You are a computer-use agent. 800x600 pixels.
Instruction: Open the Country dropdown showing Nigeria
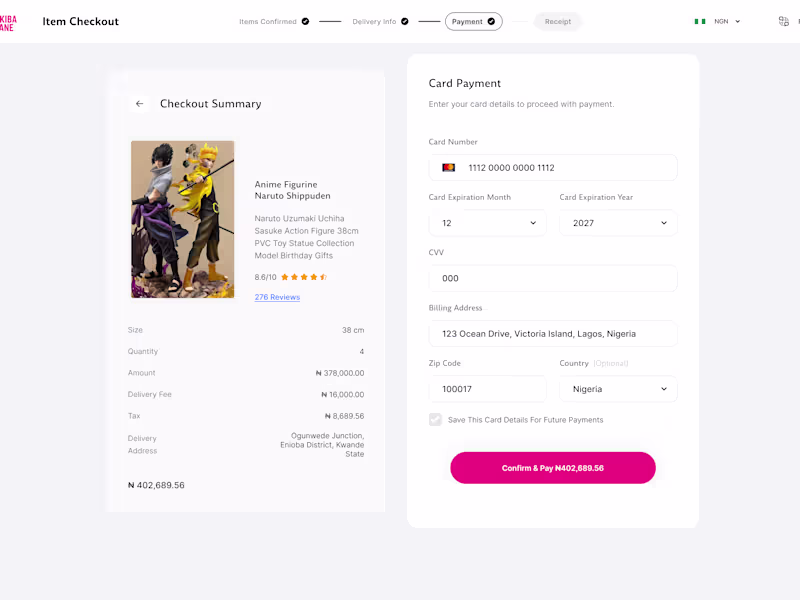618,389
